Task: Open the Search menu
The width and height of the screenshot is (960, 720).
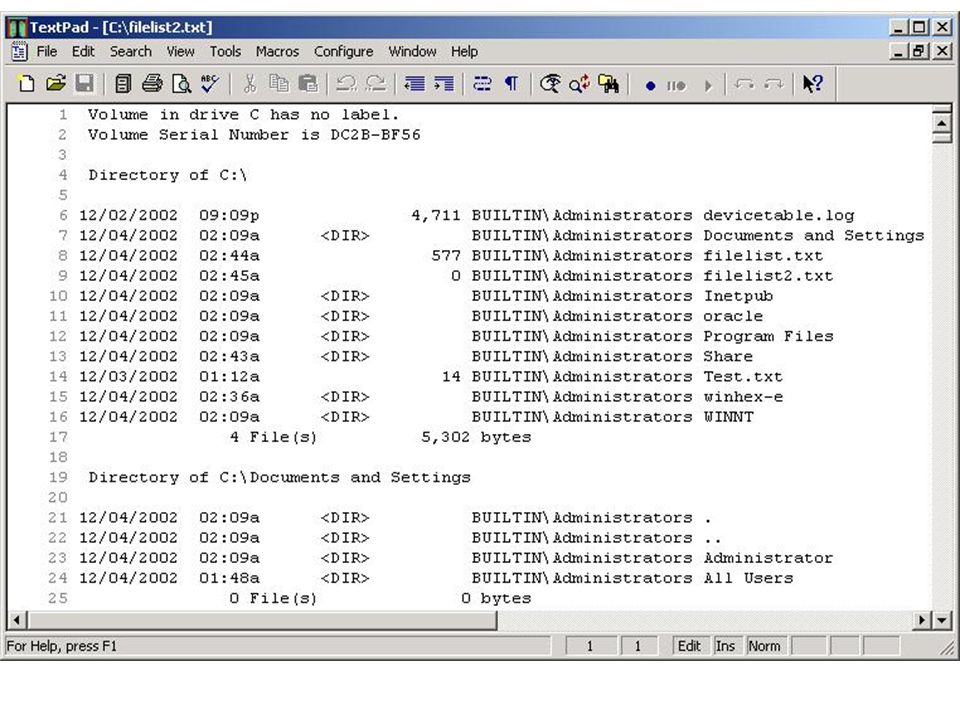Action: pos(130,51)
